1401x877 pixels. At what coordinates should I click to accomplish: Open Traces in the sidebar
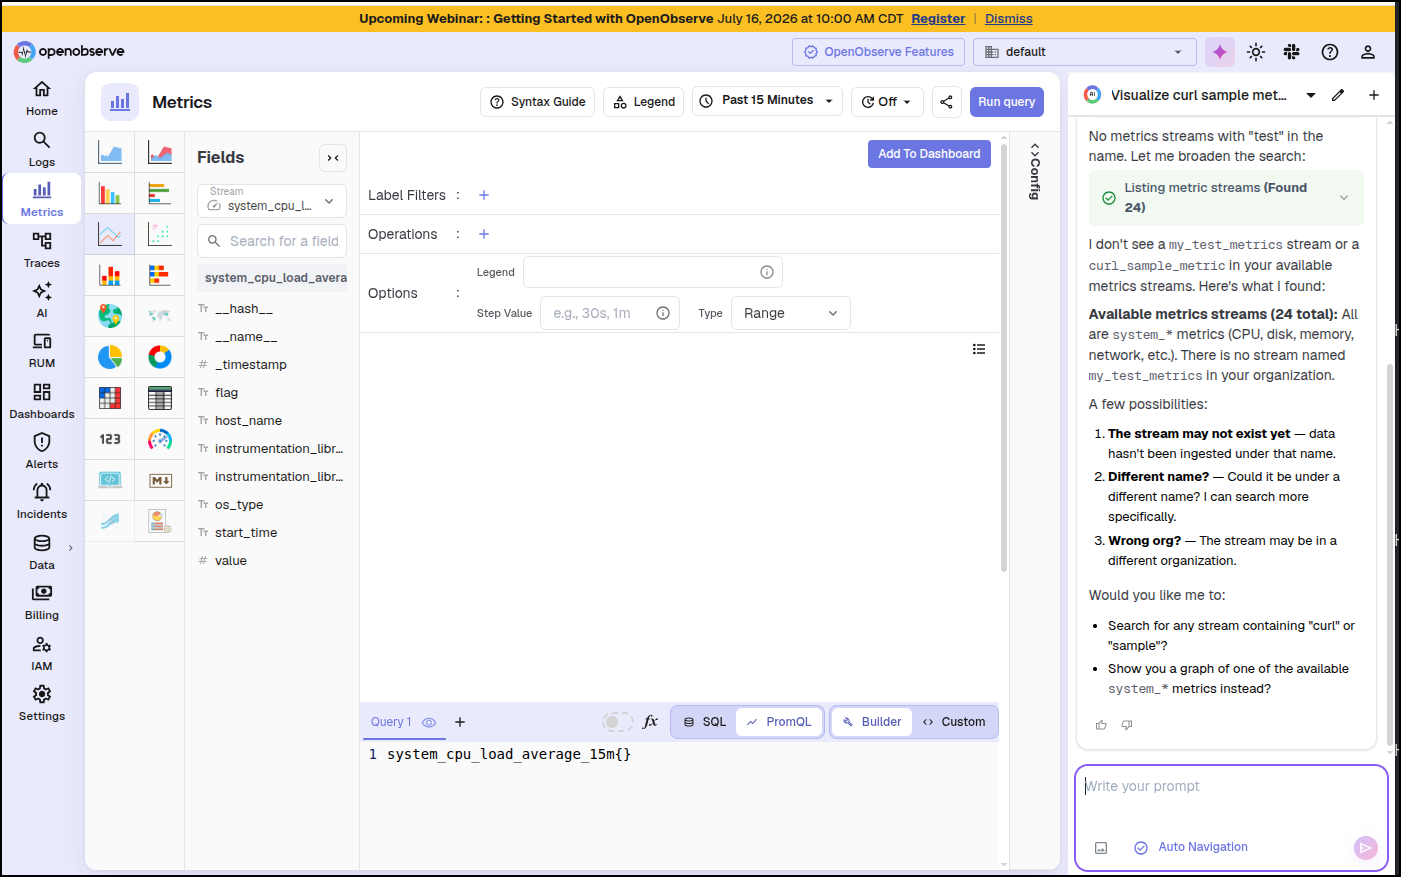coord(42,250)
